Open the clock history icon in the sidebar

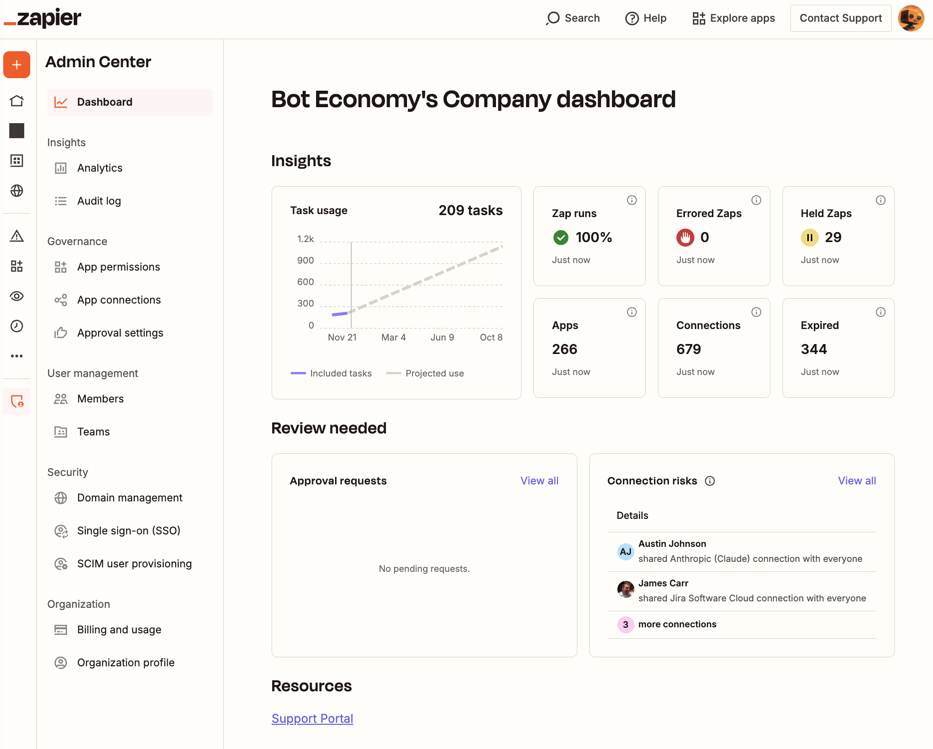point(16,325)
